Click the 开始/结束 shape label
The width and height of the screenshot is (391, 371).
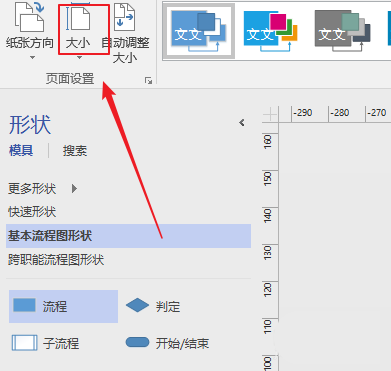182,343
